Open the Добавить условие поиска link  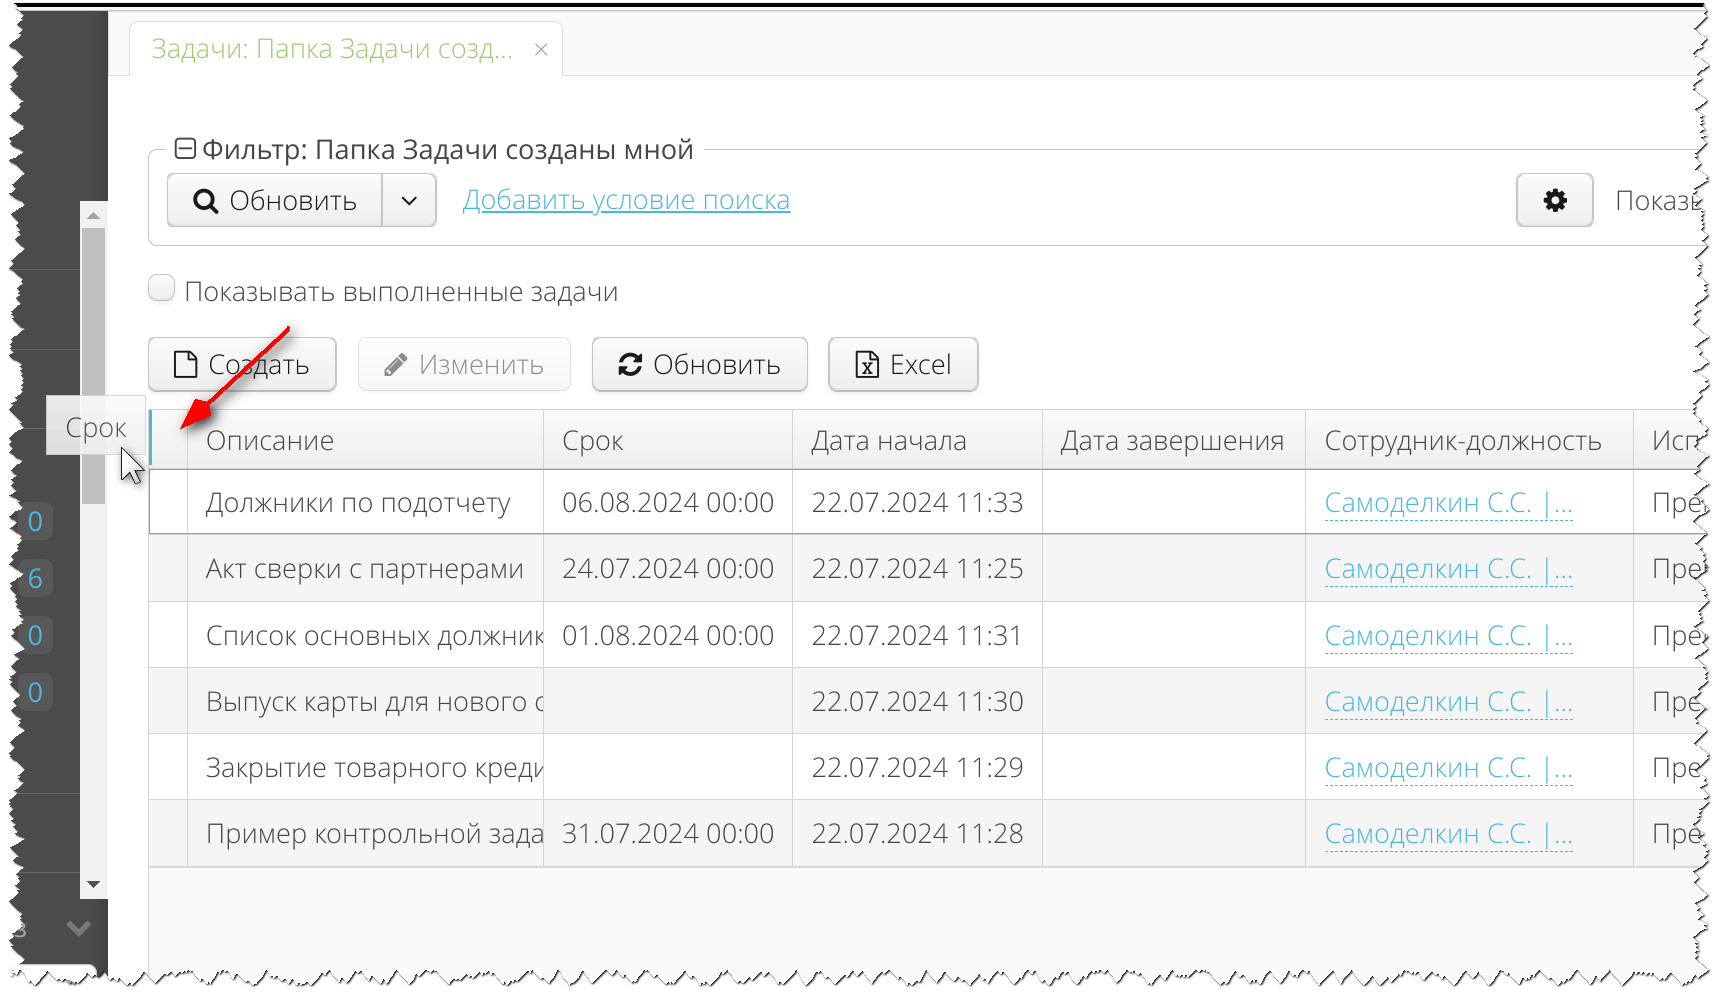[x=626, y=200]
